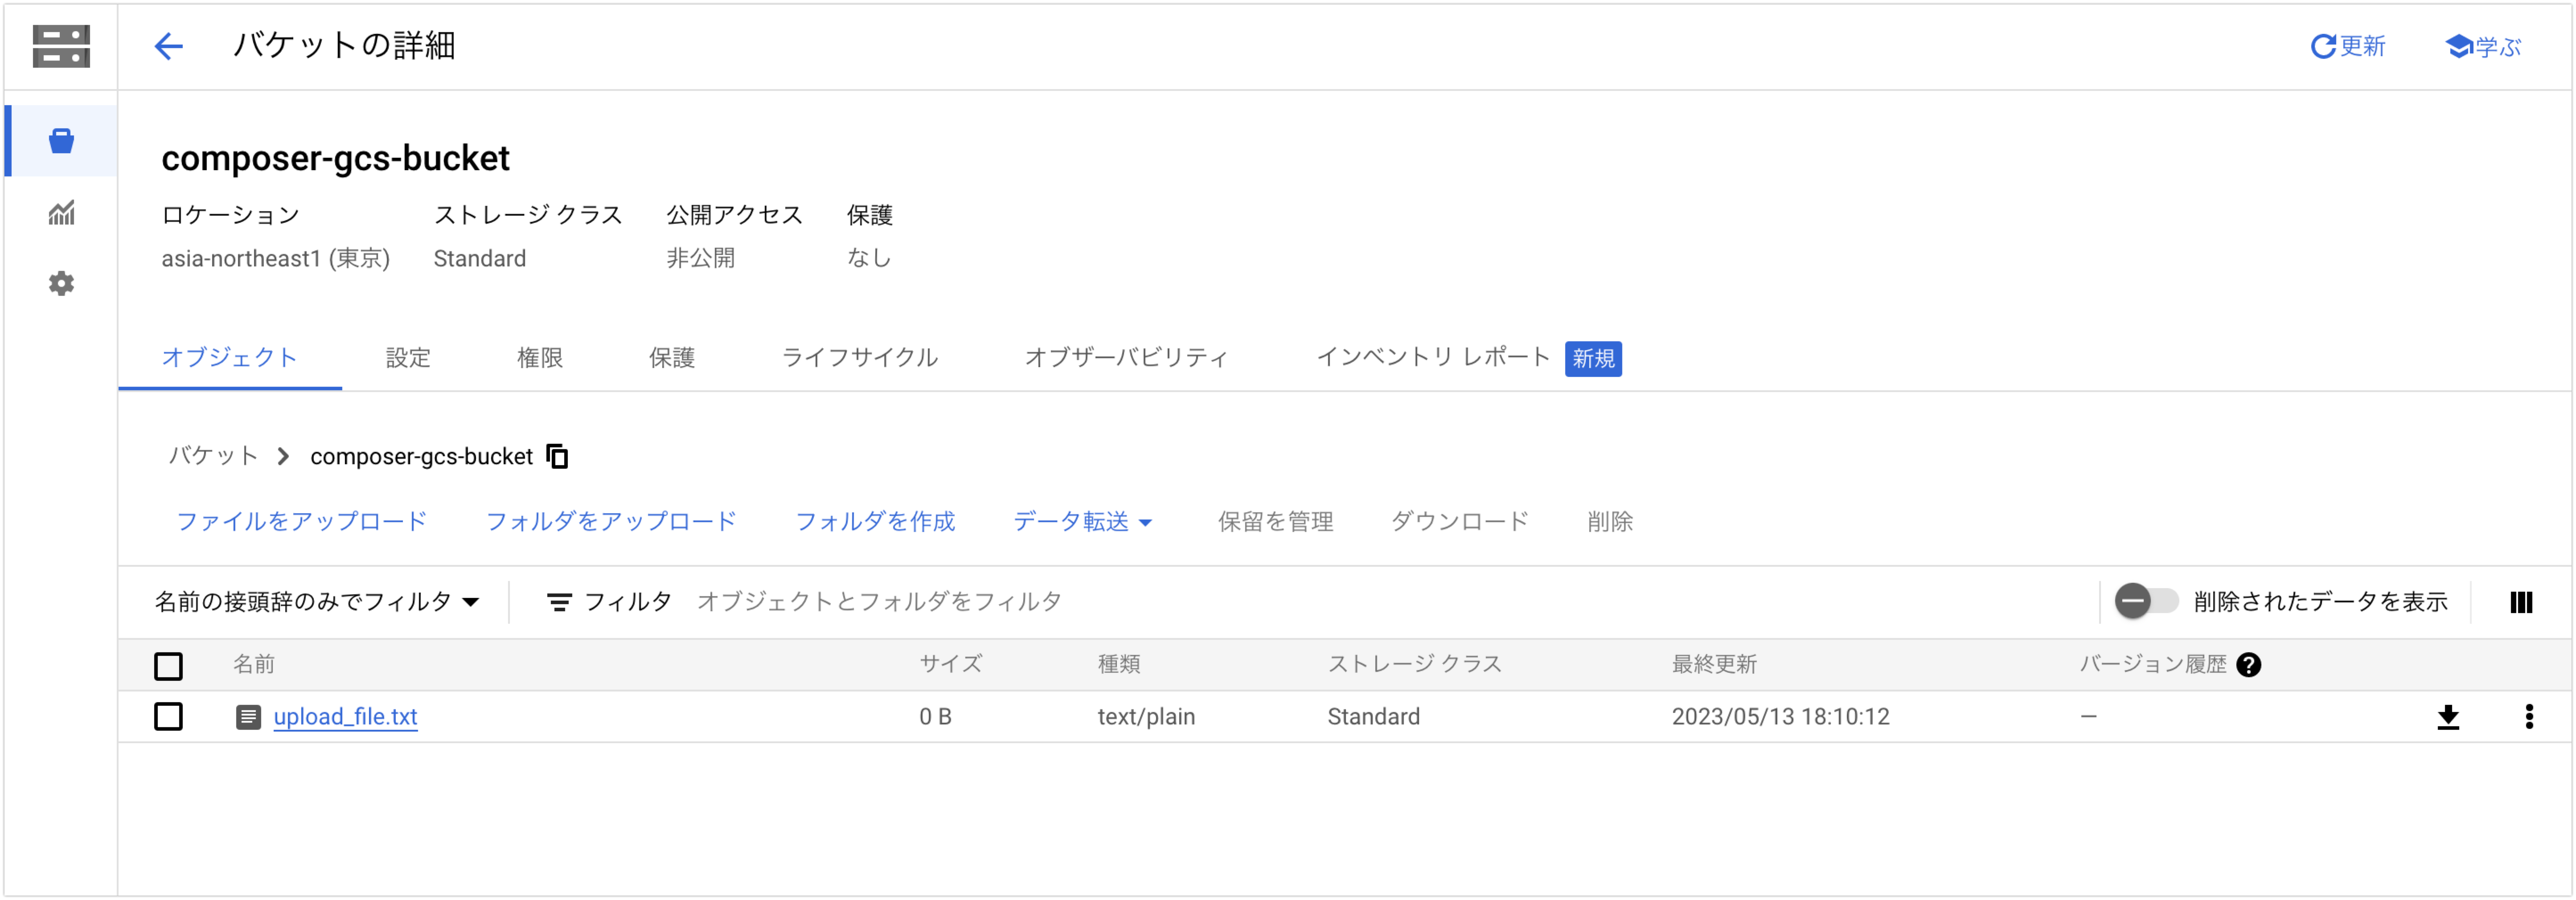This screenshot has height=900, width=2576.
Task: Go back with the left arrow icon
Action: pyautogui.click(x=168, y=46)
